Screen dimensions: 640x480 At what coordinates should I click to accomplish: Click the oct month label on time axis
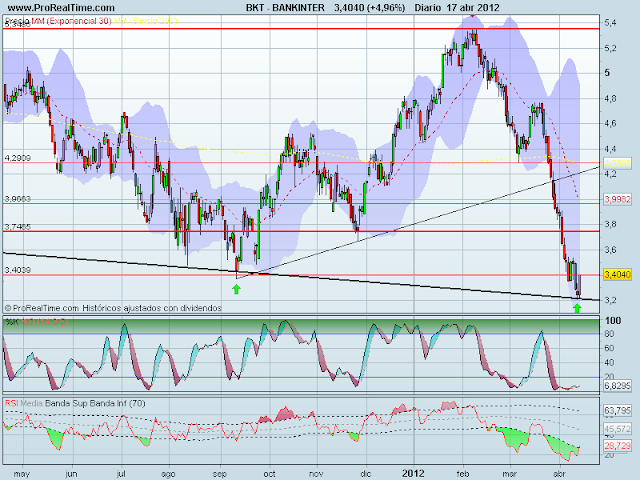pyautogui.click(x=269, y=474)
